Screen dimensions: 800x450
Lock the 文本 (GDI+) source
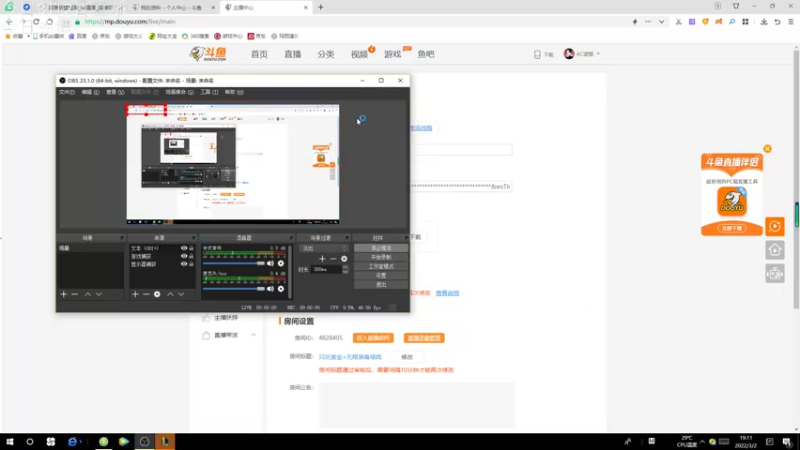coord(191,248)
